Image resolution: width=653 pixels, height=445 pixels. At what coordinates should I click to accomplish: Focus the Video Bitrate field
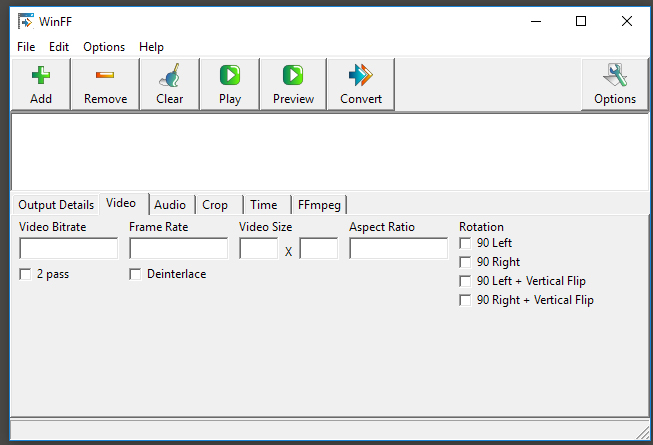point(69,249)
